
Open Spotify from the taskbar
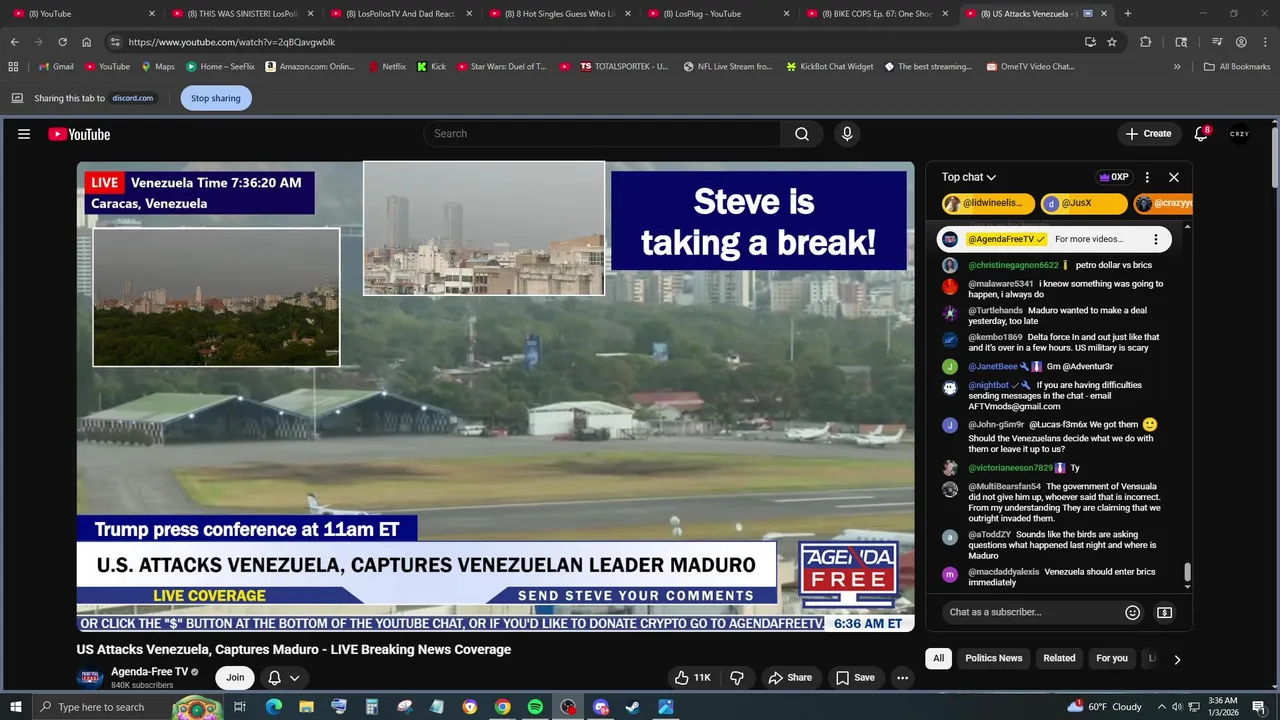click(535, 707)
